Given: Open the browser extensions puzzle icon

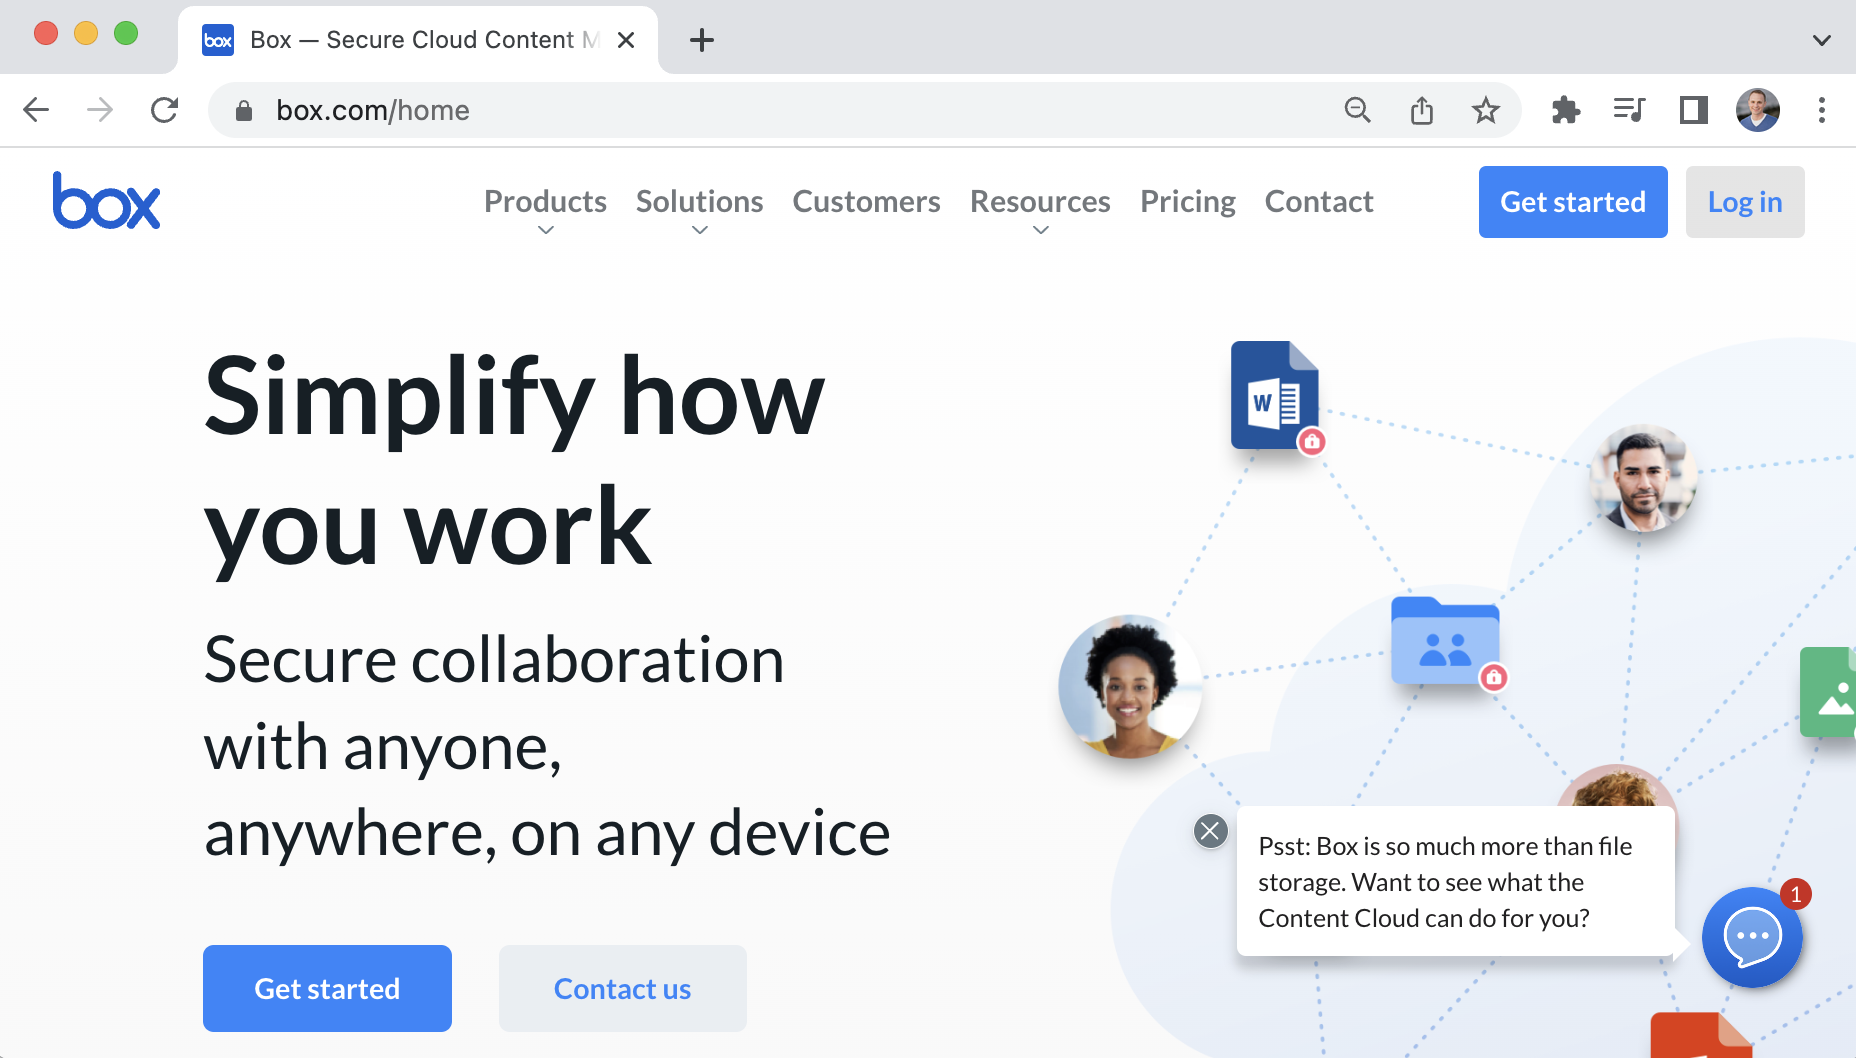Looking at the screenshot, I should pyautogui.click(x=1565, y=110).
